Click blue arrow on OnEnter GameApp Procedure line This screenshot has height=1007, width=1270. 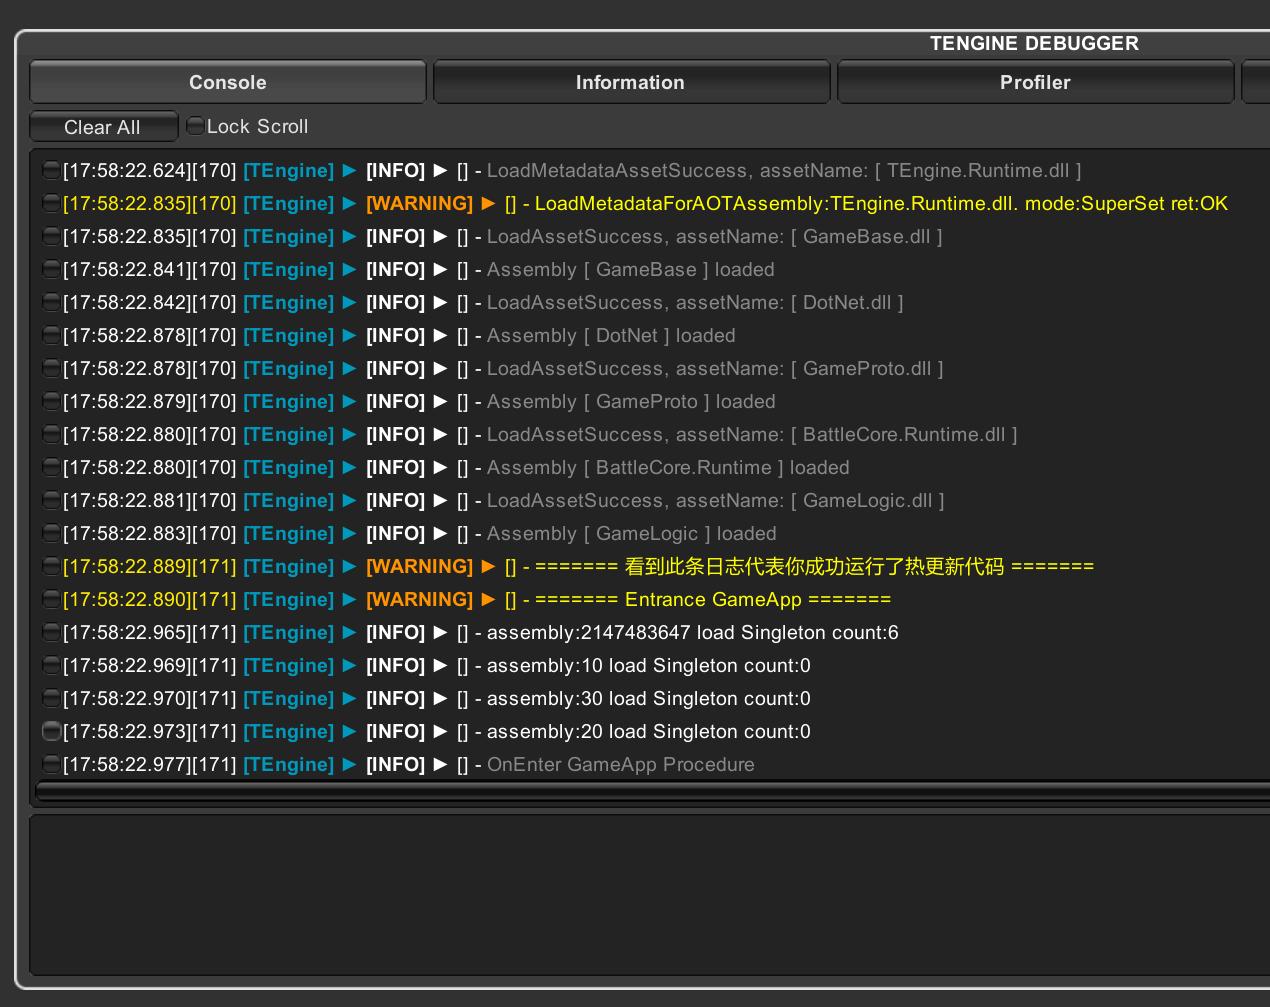pyautogui.click(x=350, y=764)
